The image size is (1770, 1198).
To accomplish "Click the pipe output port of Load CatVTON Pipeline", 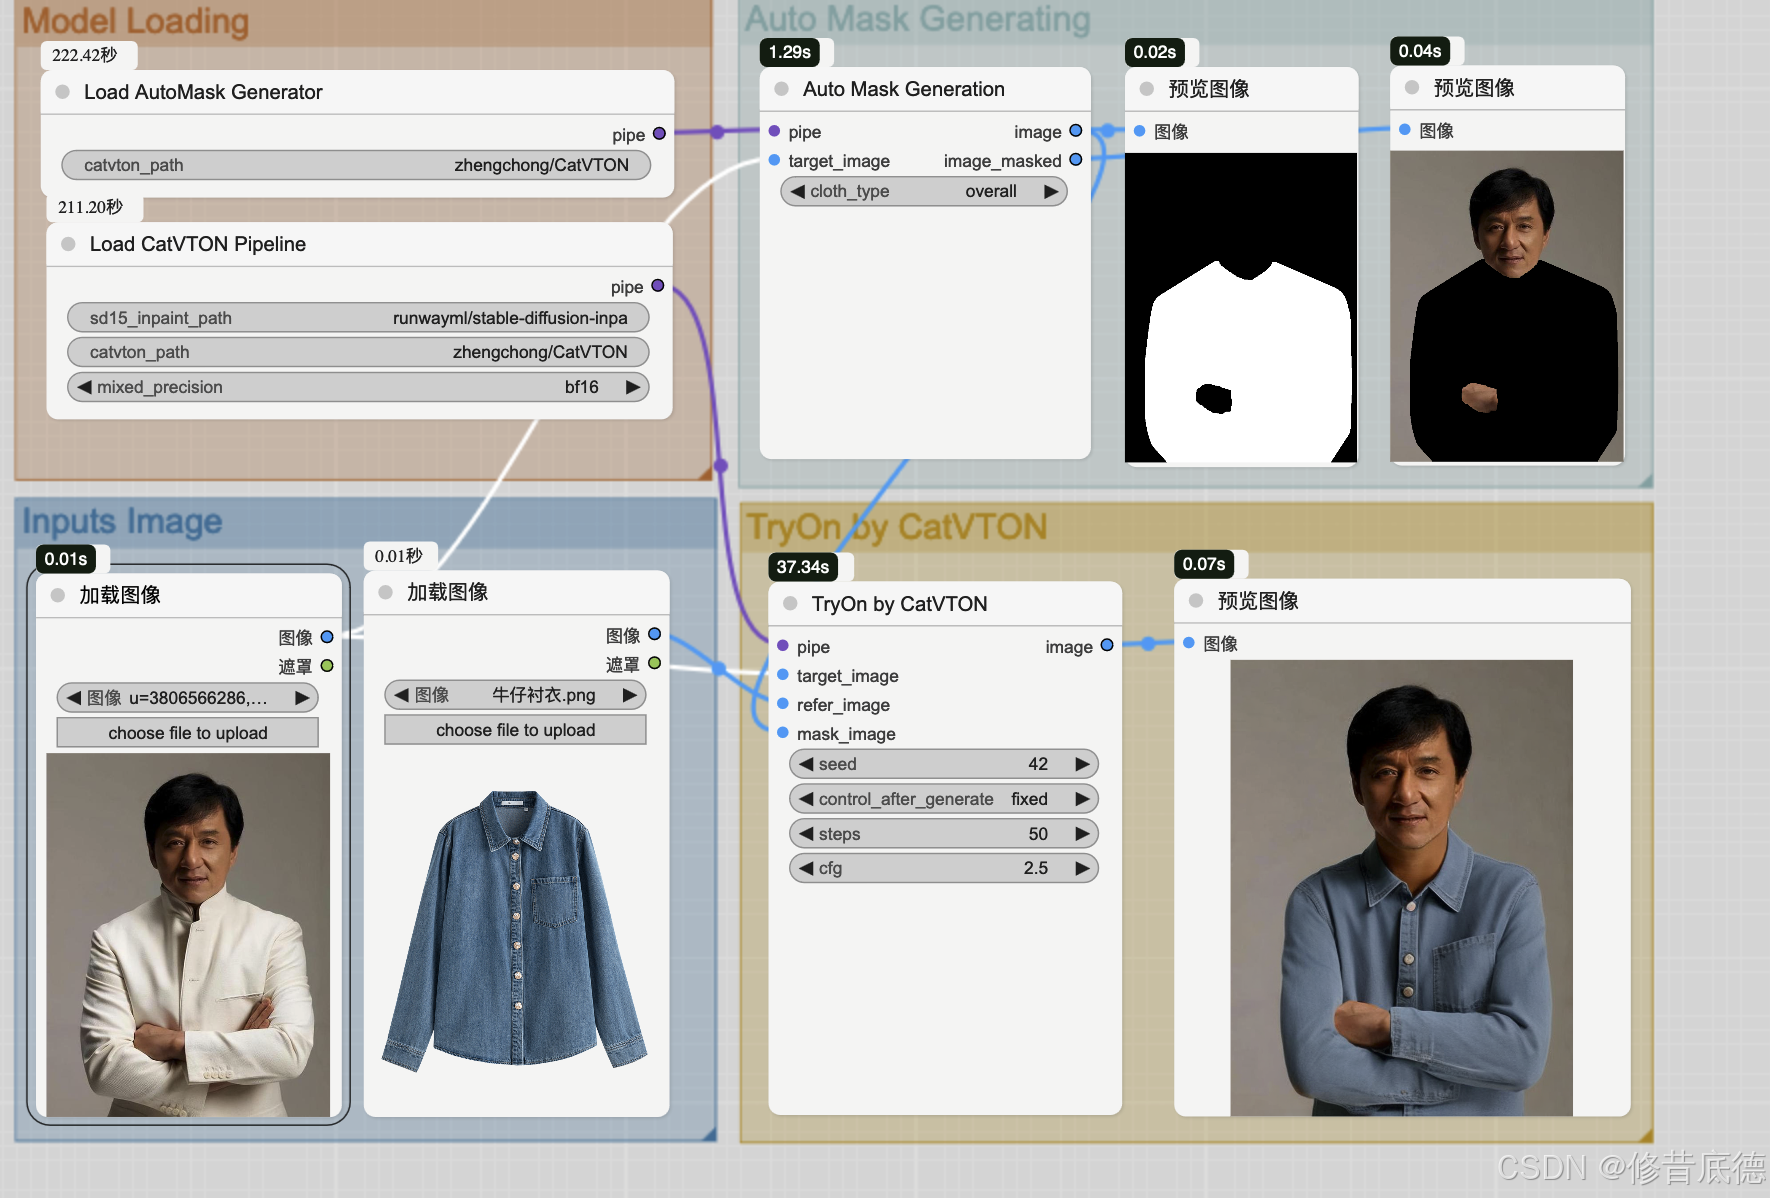I will [x=658, y=286].
